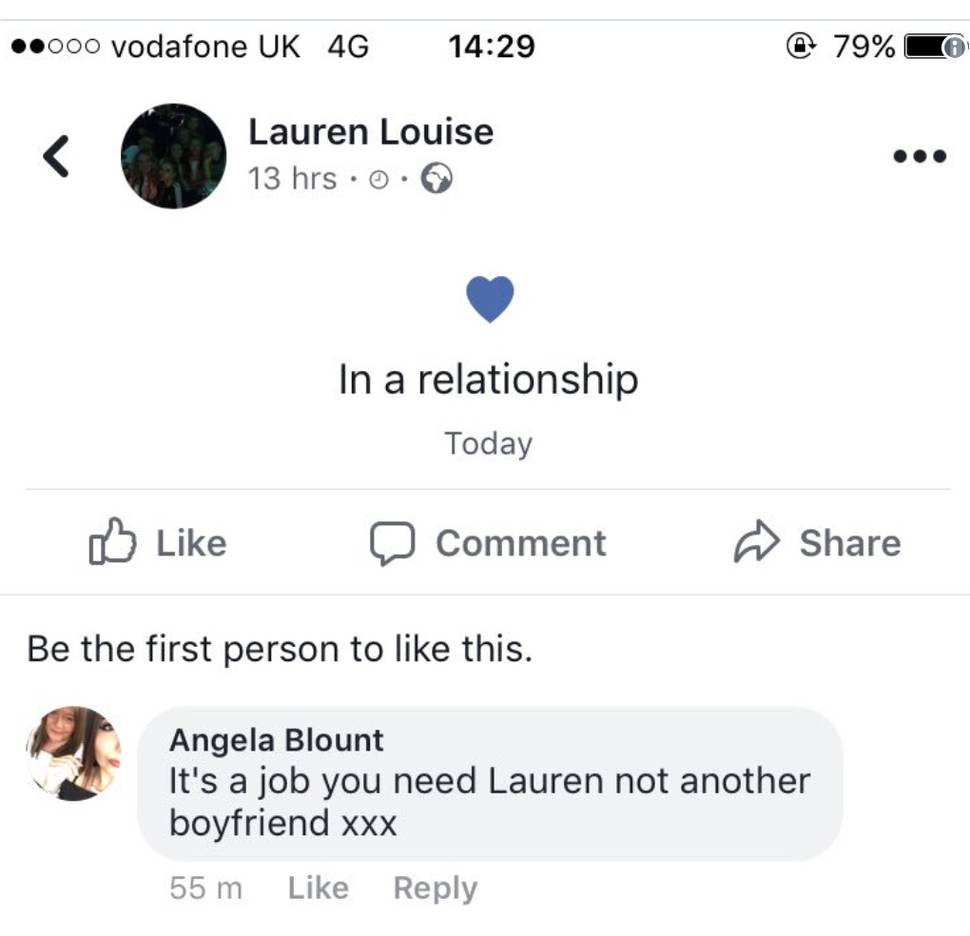Click the Like label on post

click(x=191, y=543)
